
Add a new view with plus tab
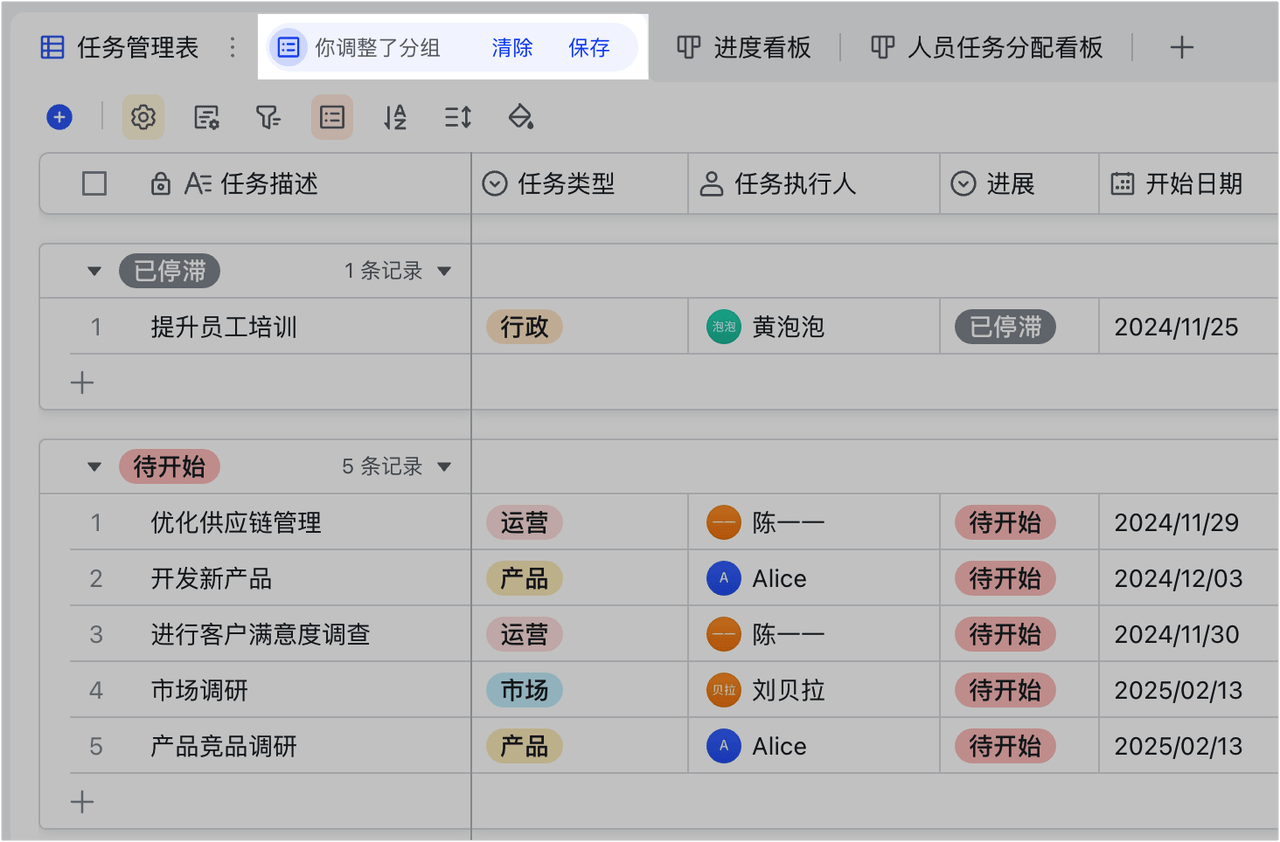1182,47
